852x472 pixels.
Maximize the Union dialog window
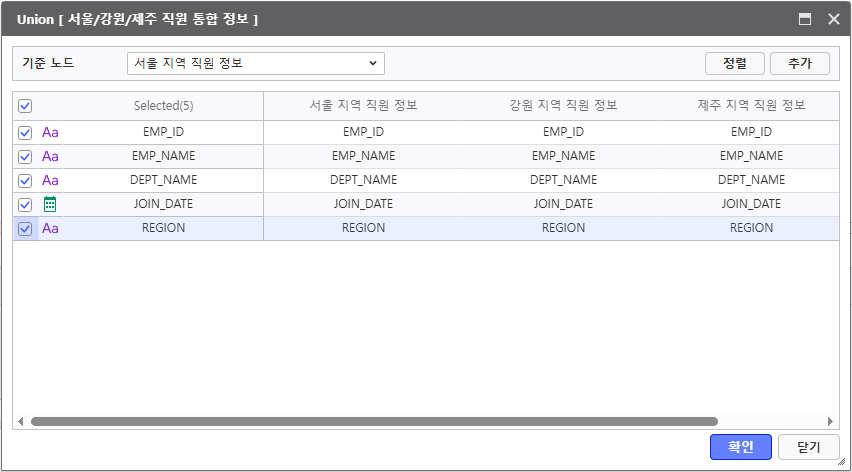[x=805, y=19]
